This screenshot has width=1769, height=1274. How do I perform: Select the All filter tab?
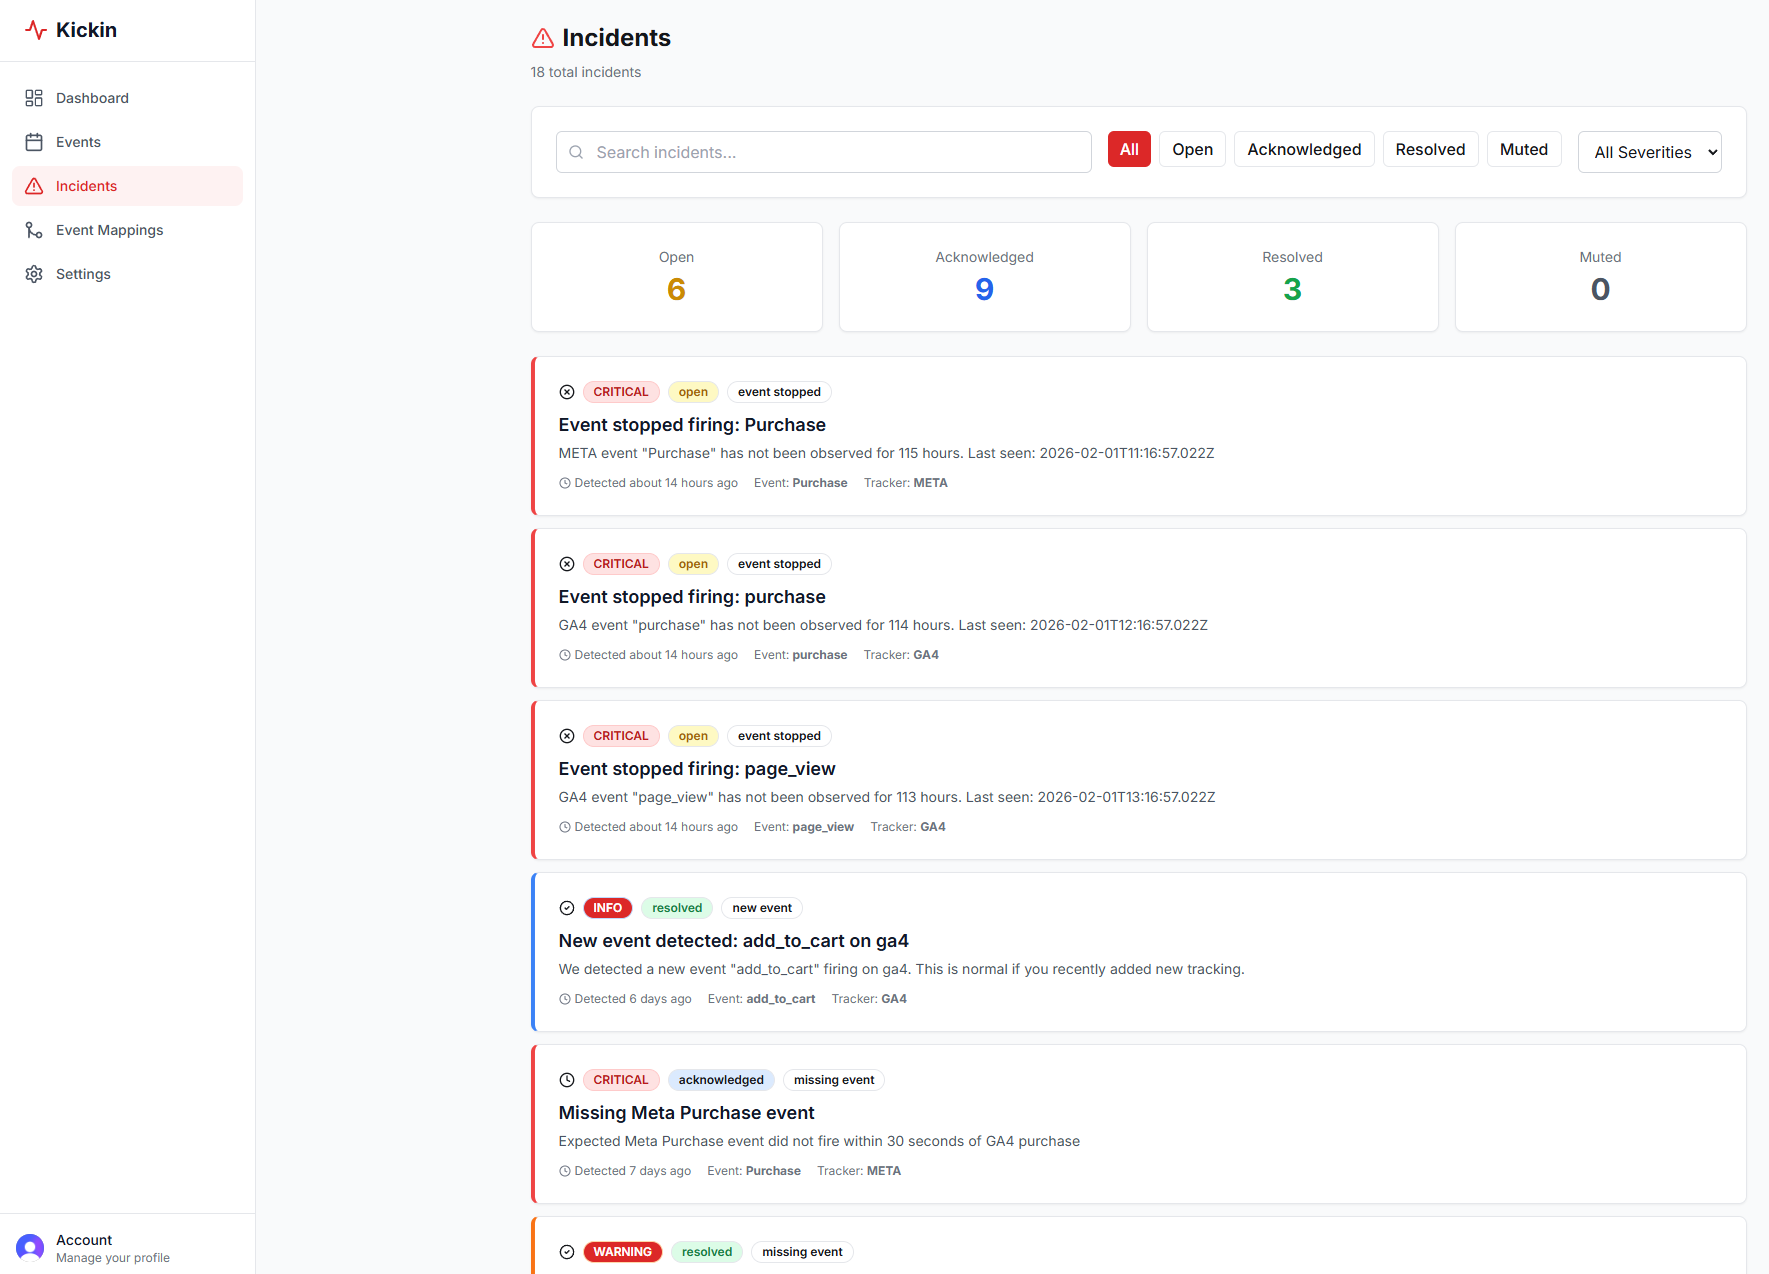1128,149
